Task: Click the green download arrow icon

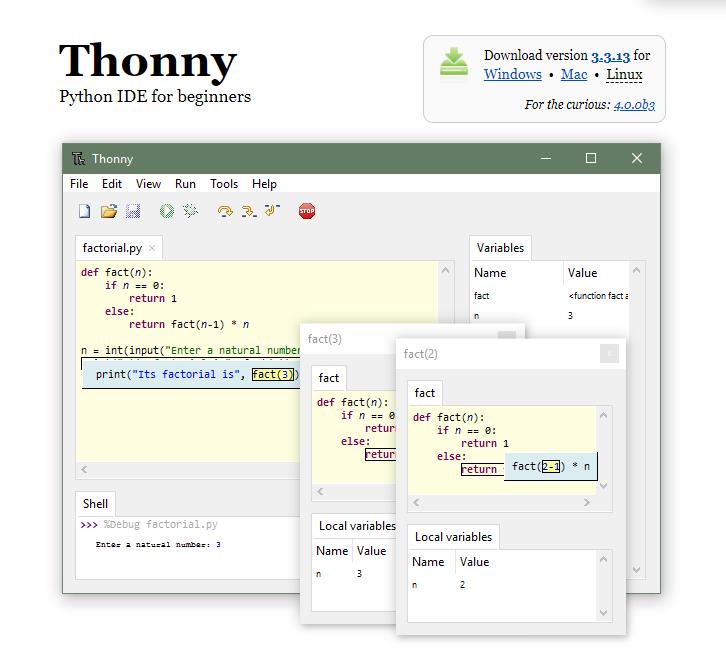Action: click(x=454, y=62)
